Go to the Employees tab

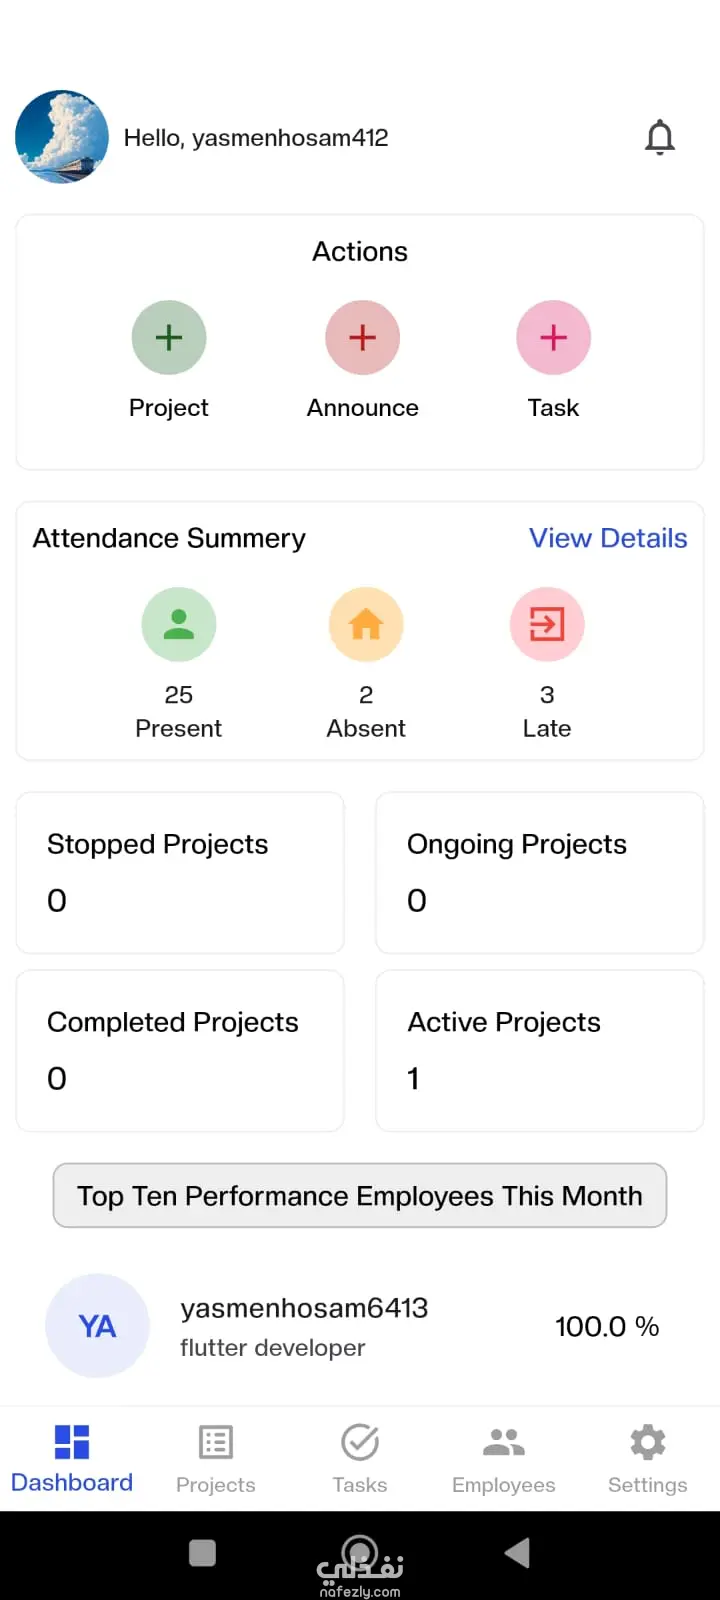504,1460
